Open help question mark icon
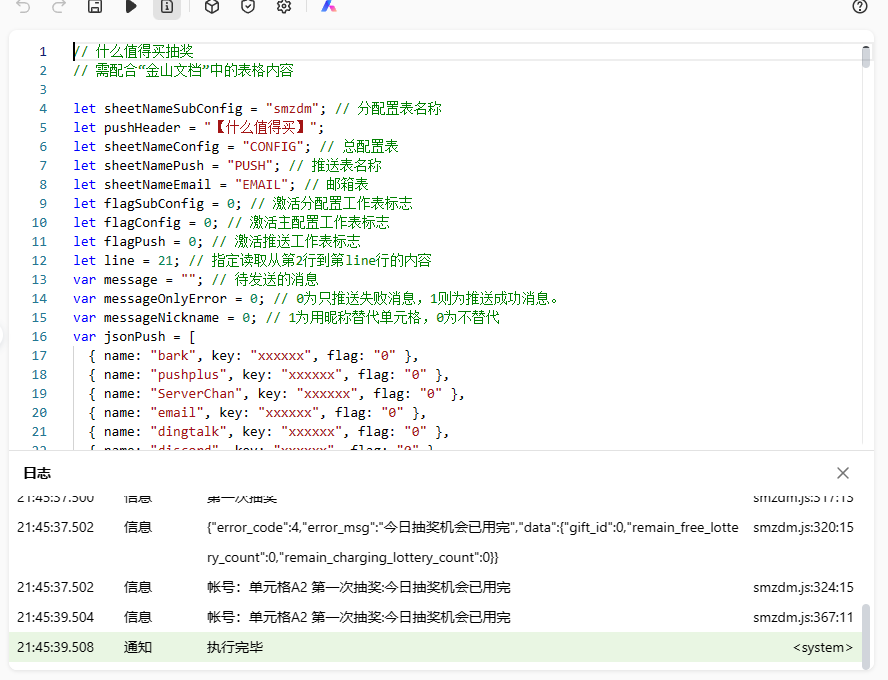 click(x=860, y=7)
